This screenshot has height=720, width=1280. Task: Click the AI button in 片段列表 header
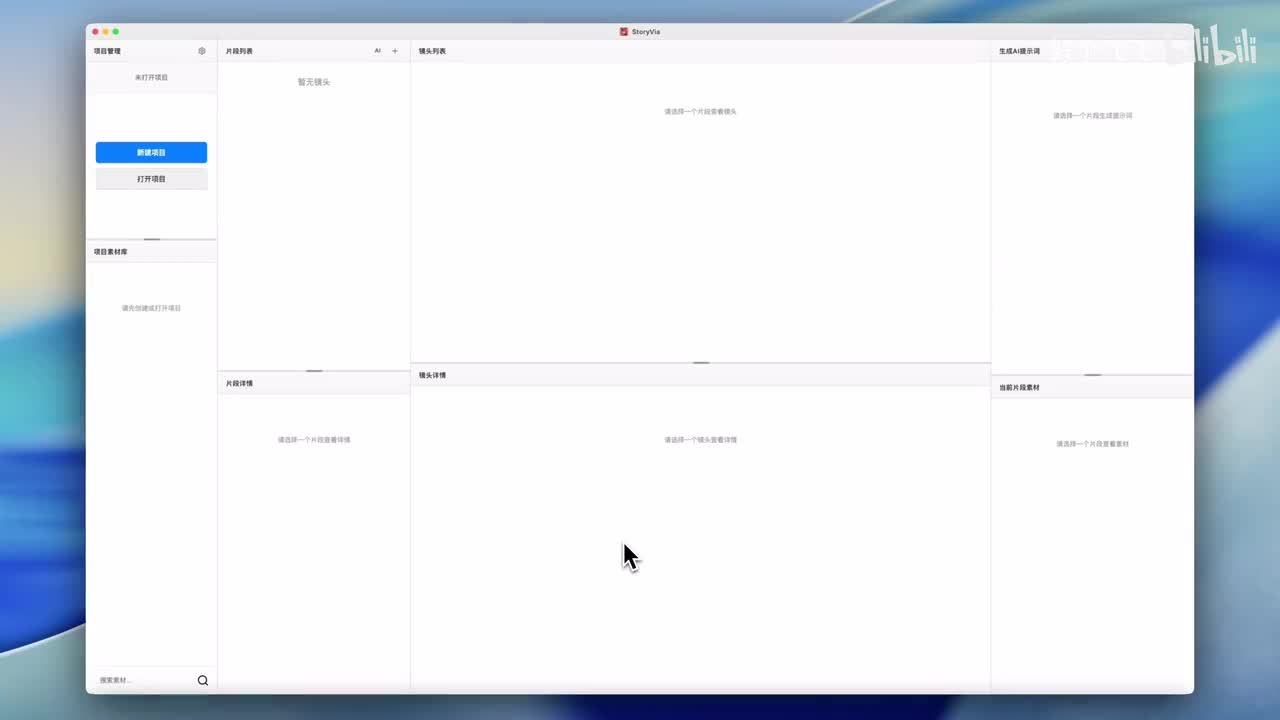point(378,51)
